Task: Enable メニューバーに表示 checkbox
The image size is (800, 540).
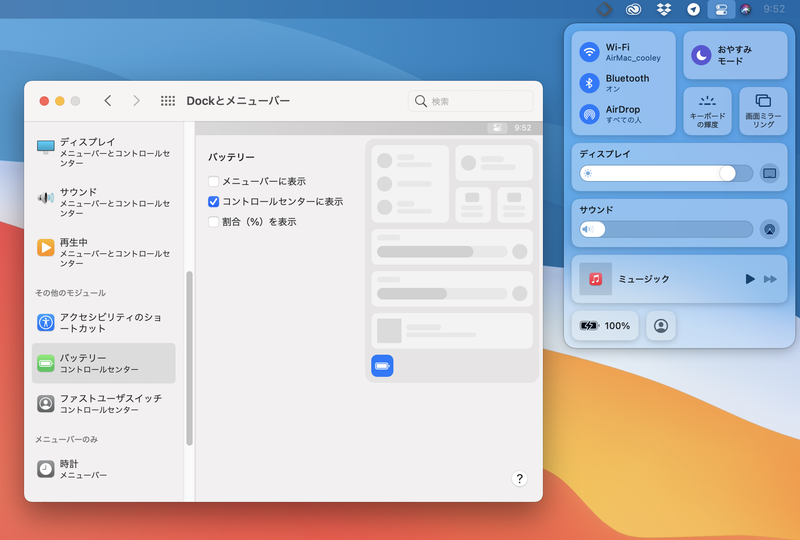Action: [213, 181]
